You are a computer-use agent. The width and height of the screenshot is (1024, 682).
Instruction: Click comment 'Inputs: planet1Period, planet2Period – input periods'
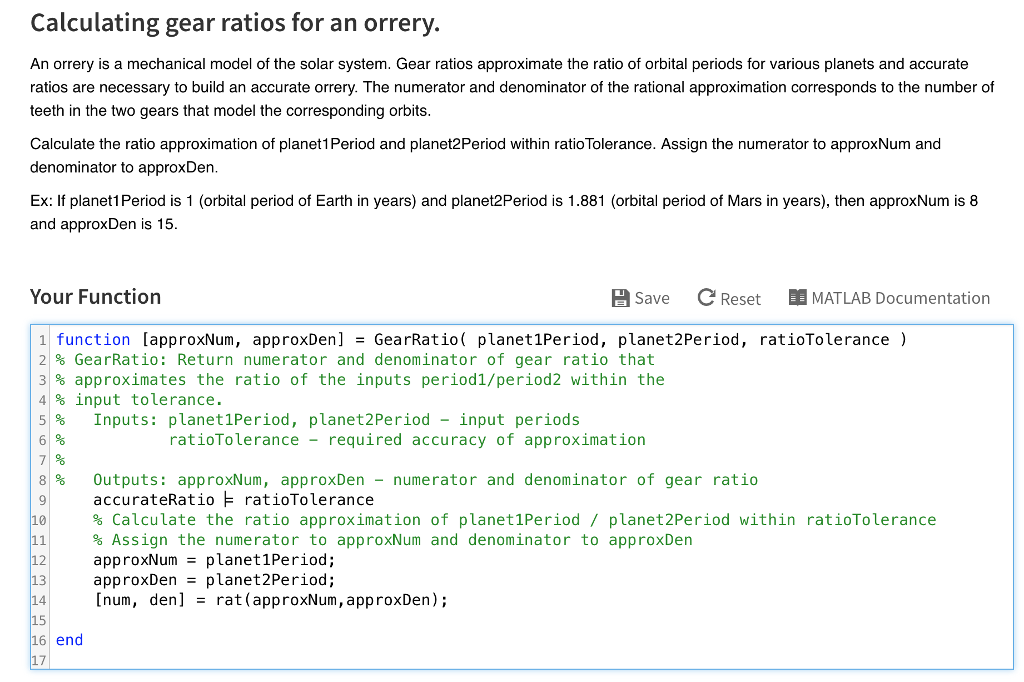336,419
